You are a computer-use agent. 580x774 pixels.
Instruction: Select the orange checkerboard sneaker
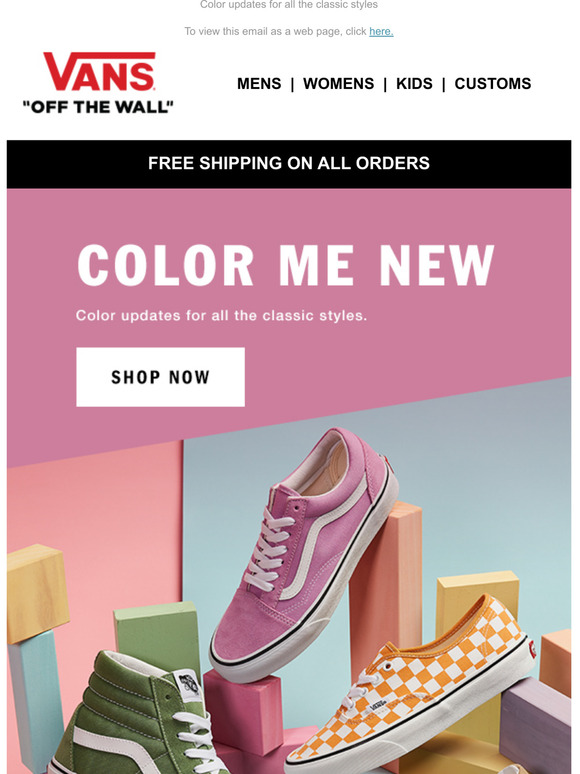411,686
